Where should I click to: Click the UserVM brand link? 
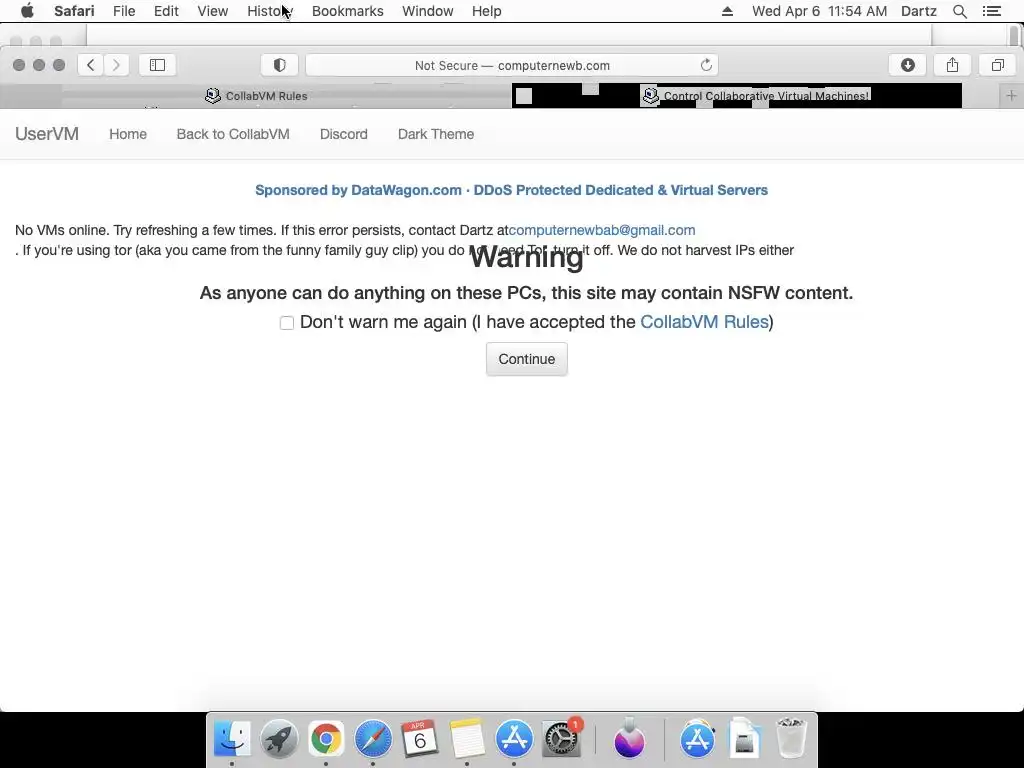47,134
